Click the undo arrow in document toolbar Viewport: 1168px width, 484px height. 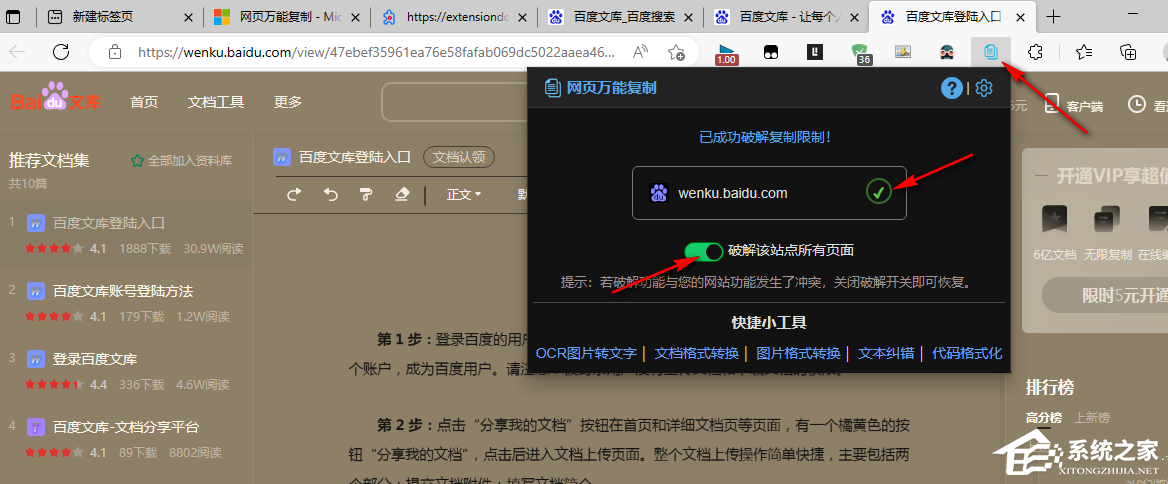[x=331, y=194]
